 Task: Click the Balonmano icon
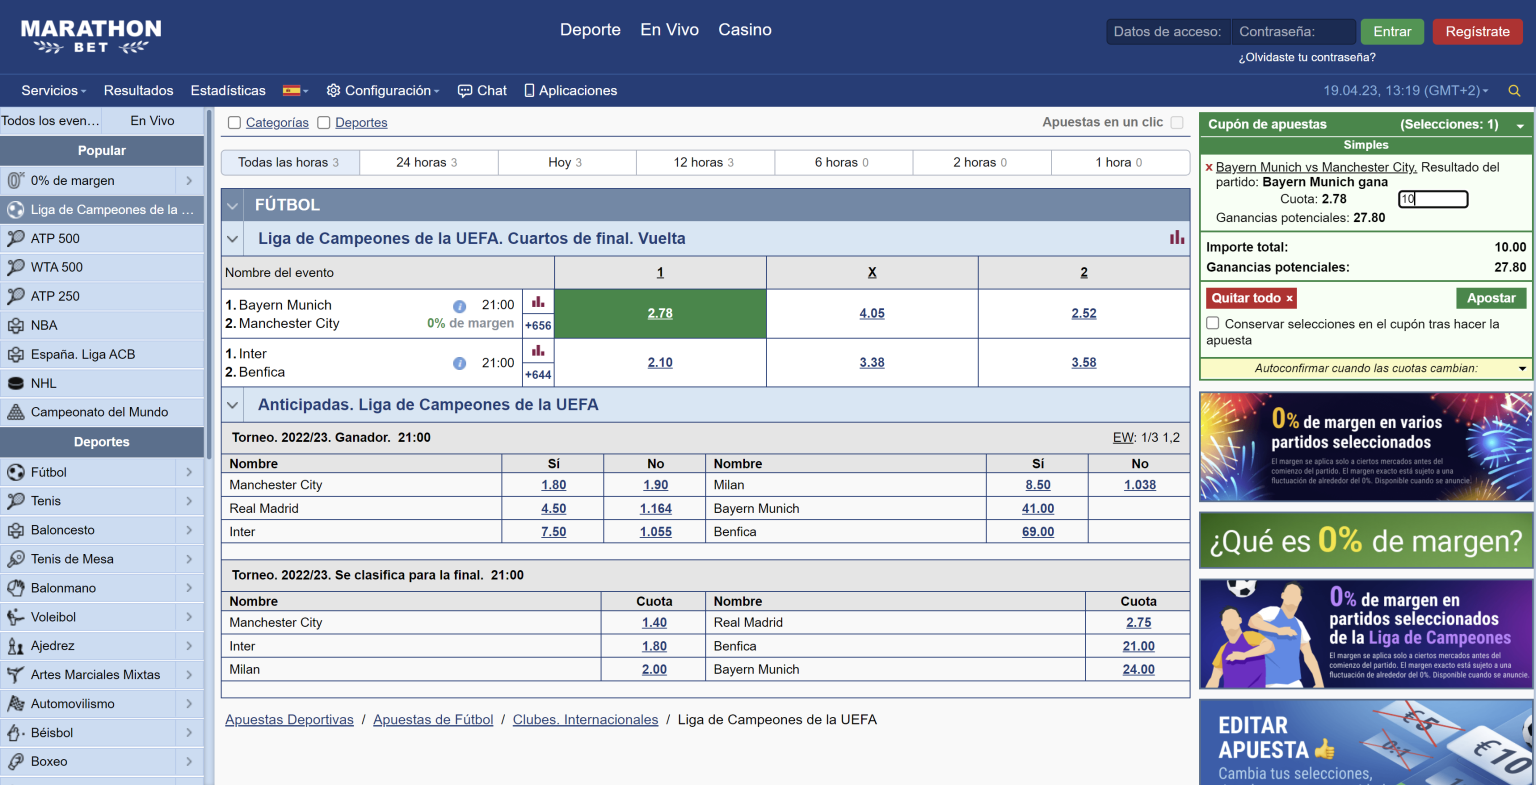(15, 588)
